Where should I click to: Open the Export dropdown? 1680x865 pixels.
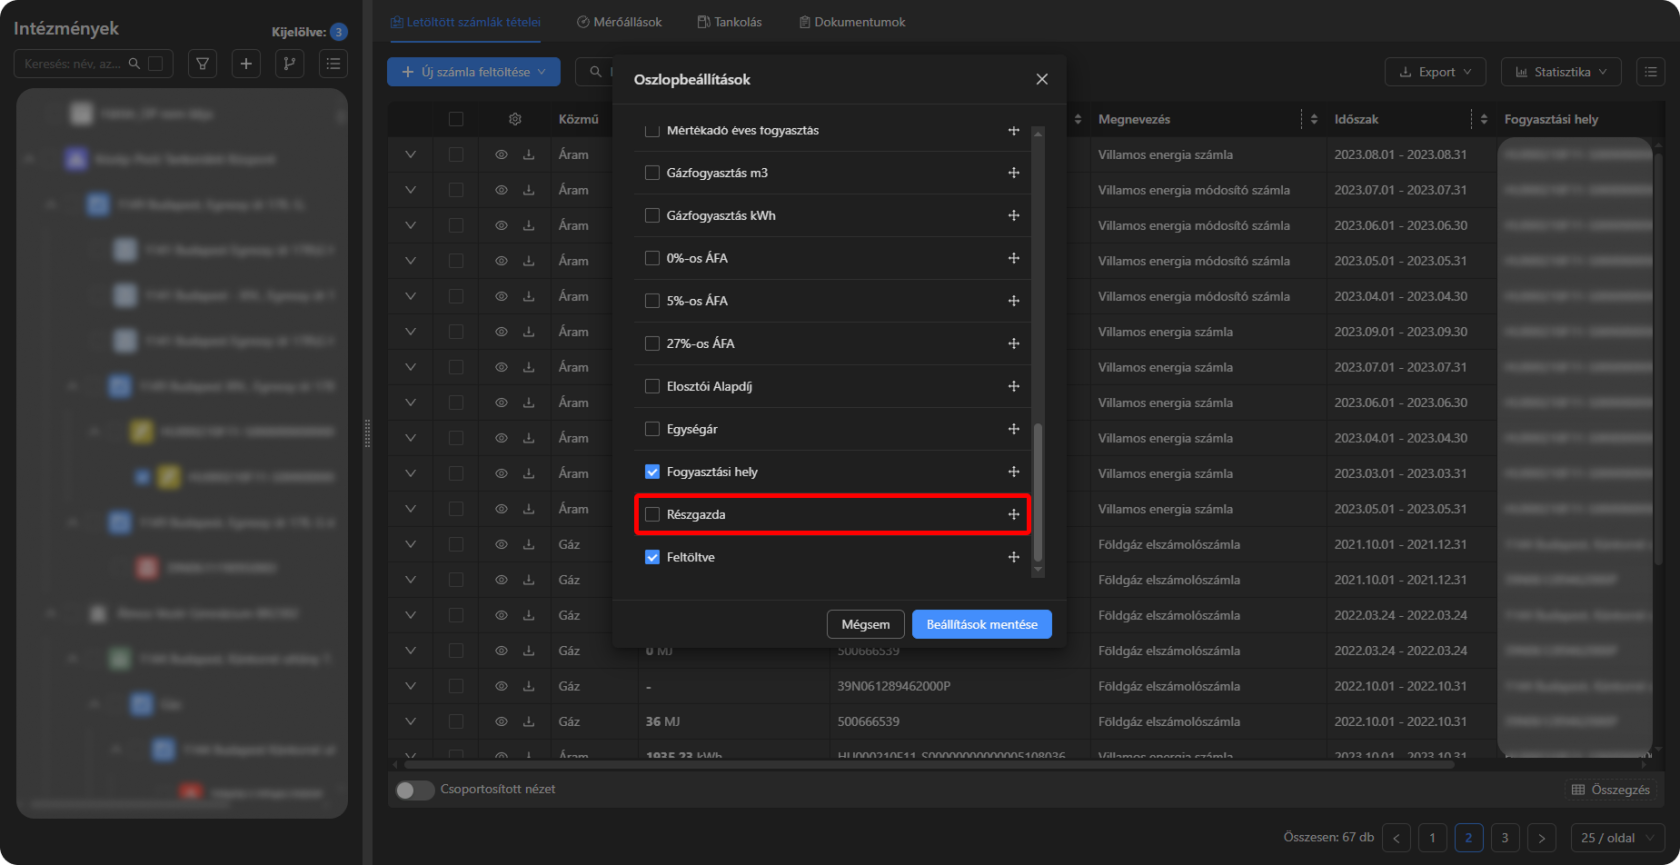(x=1435, y=72)
